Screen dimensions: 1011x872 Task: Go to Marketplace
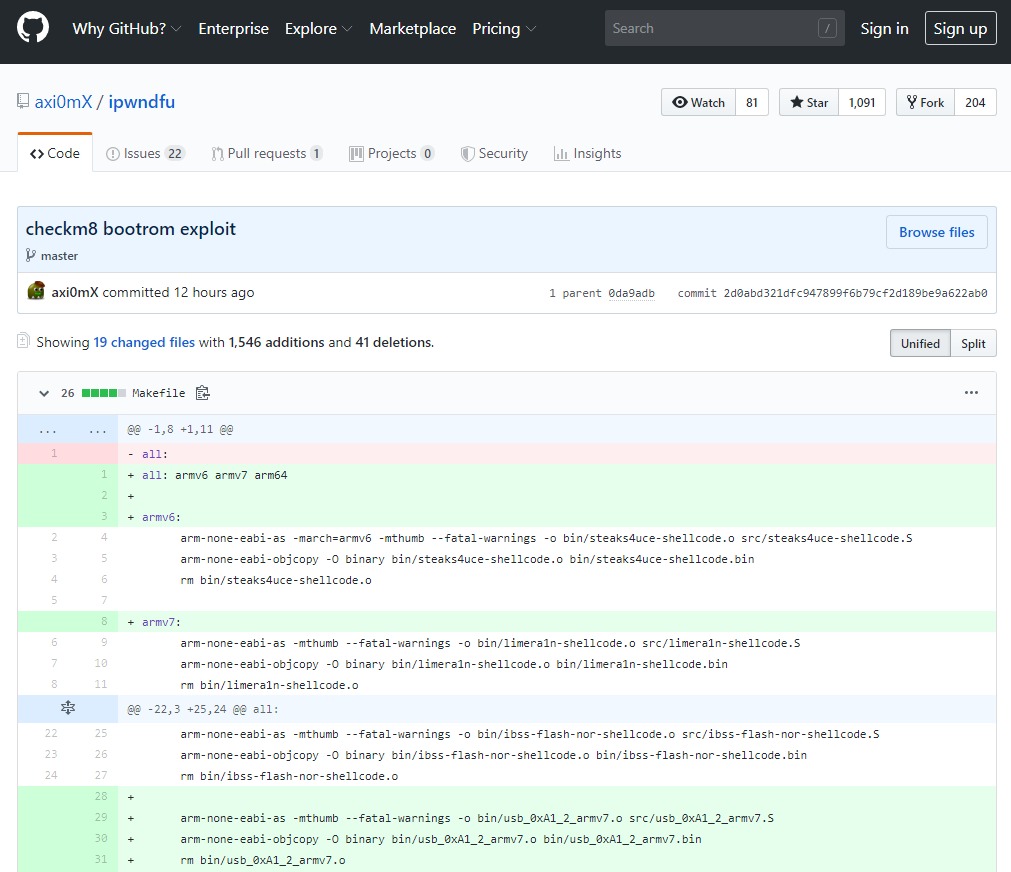[x=413, y=28]
